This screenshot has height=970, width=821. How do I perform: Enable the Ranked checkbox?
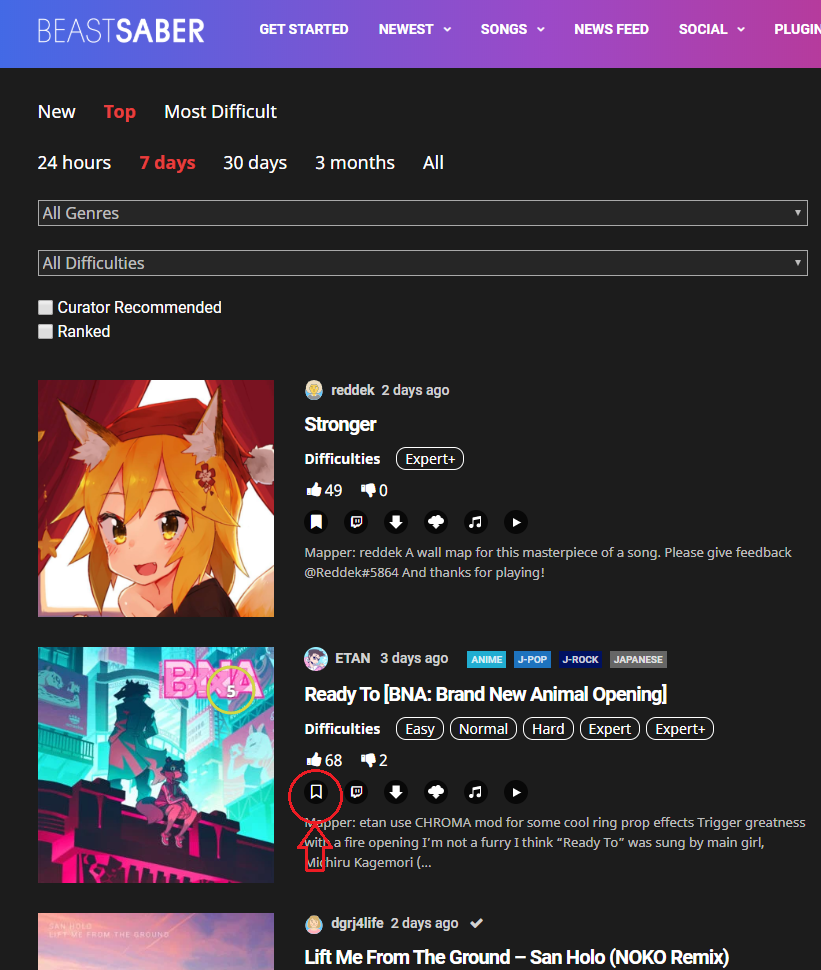[45, 332]
